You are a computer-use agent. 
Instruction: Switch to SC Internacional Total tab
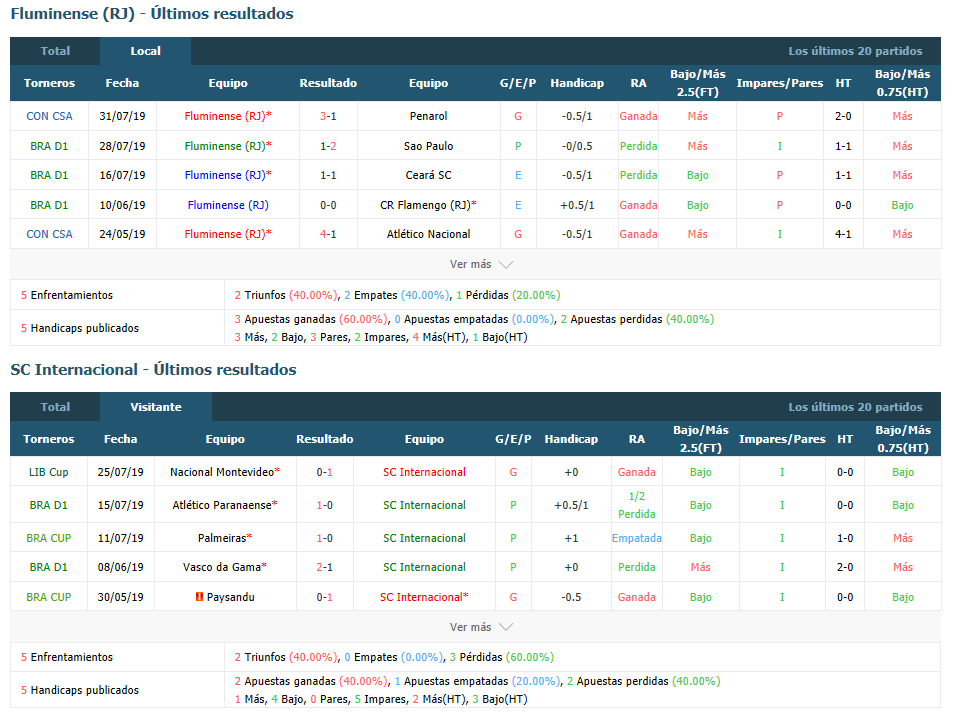(55, 407)
